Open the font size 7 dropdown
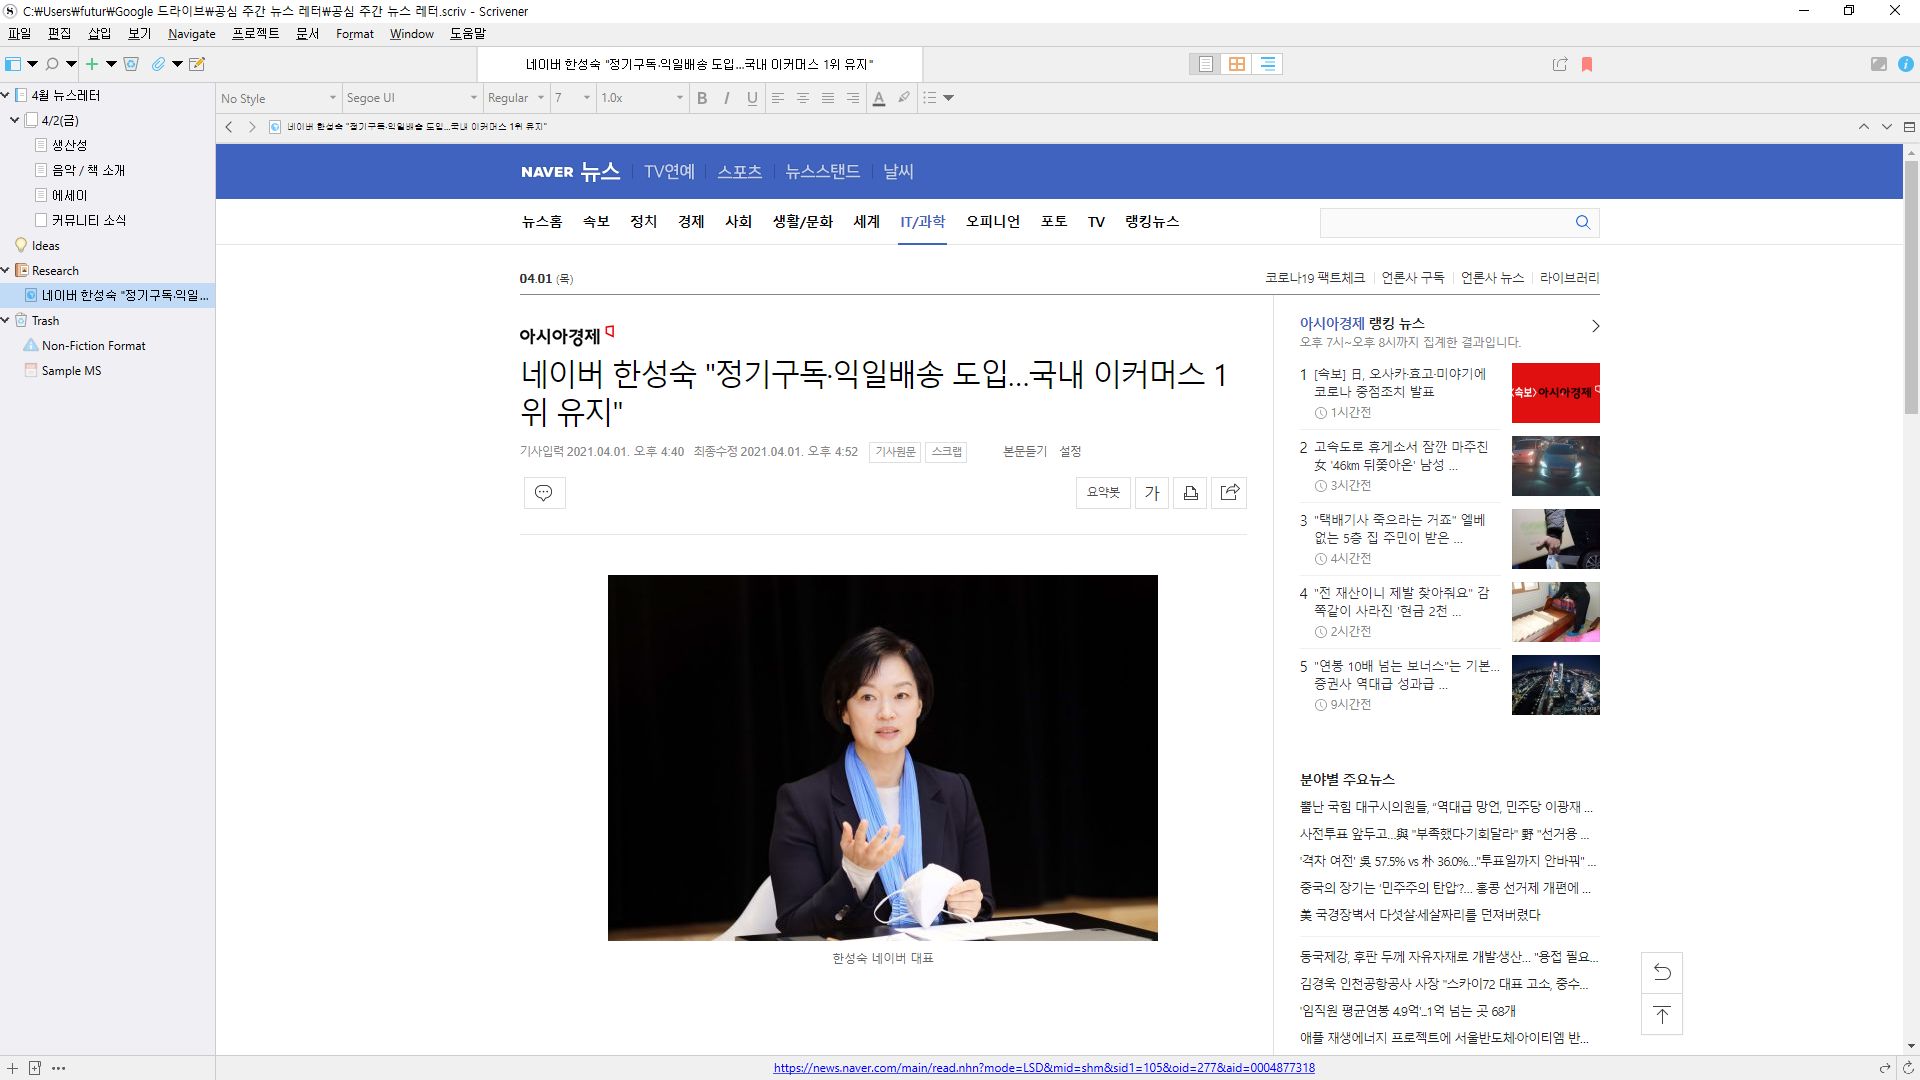This screenshot has width=1920, height=1080. [573, 98]
